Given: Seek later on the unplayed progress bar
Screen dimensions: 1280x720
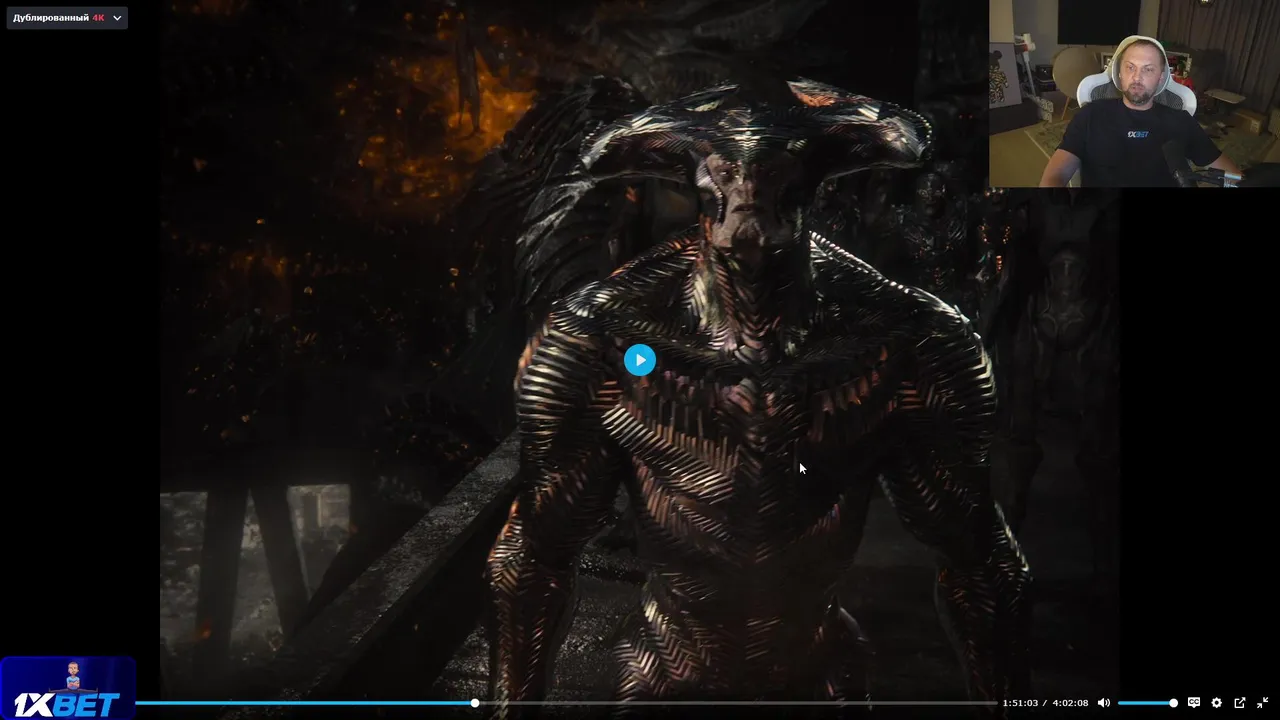Looking at the screenshot, I should (737, 703).
